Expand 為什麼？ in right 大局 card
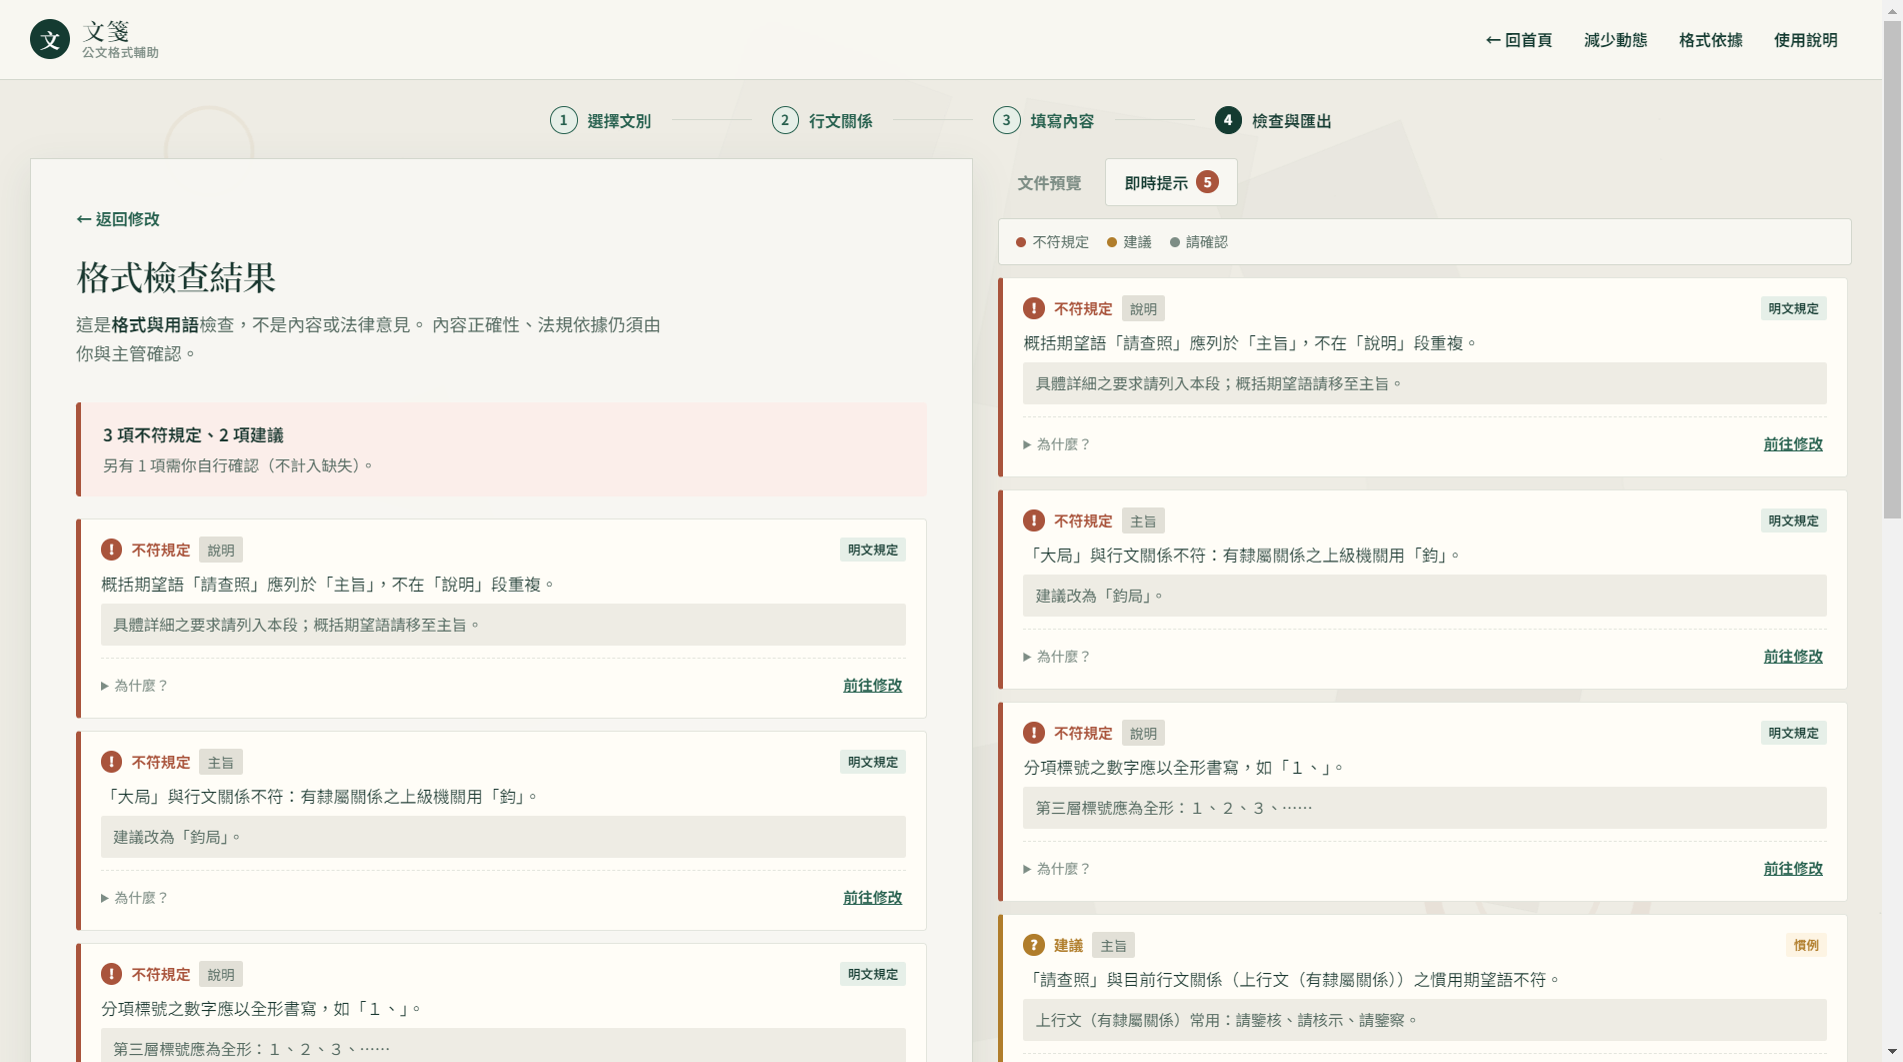The image size is (1903, 1062). click(1057, 657)
